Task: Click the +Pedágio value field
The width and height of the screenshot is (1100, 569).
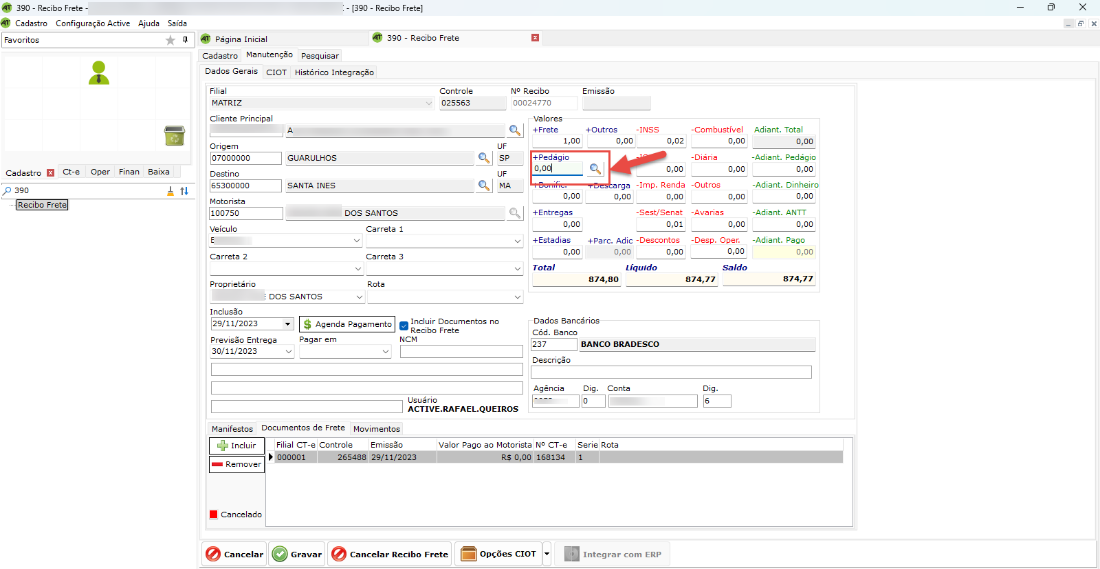Action: [x=558, y=168]
